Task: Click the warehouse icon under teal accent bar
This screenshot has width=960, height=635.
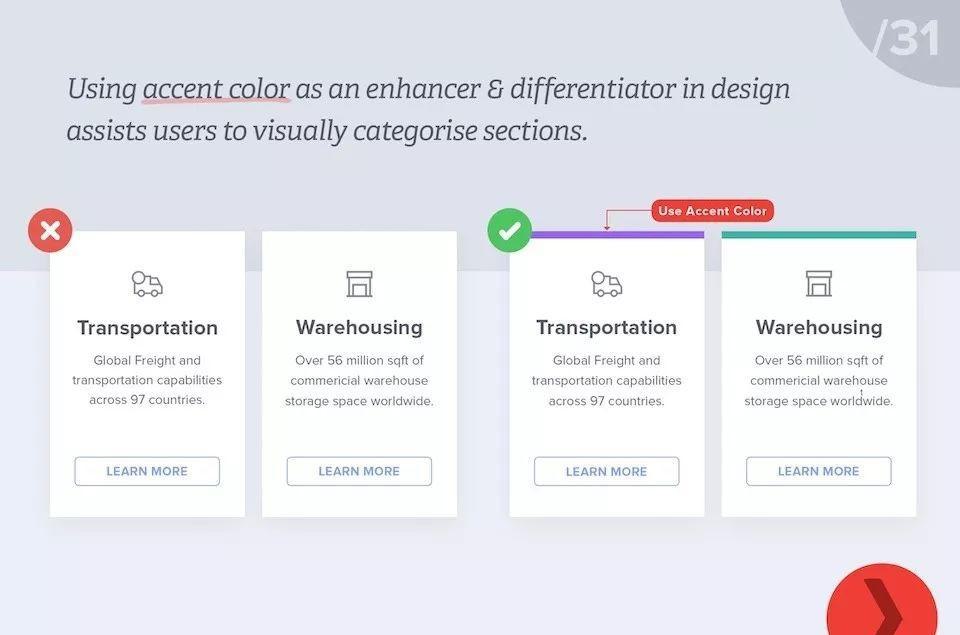Action: (819, 284)
